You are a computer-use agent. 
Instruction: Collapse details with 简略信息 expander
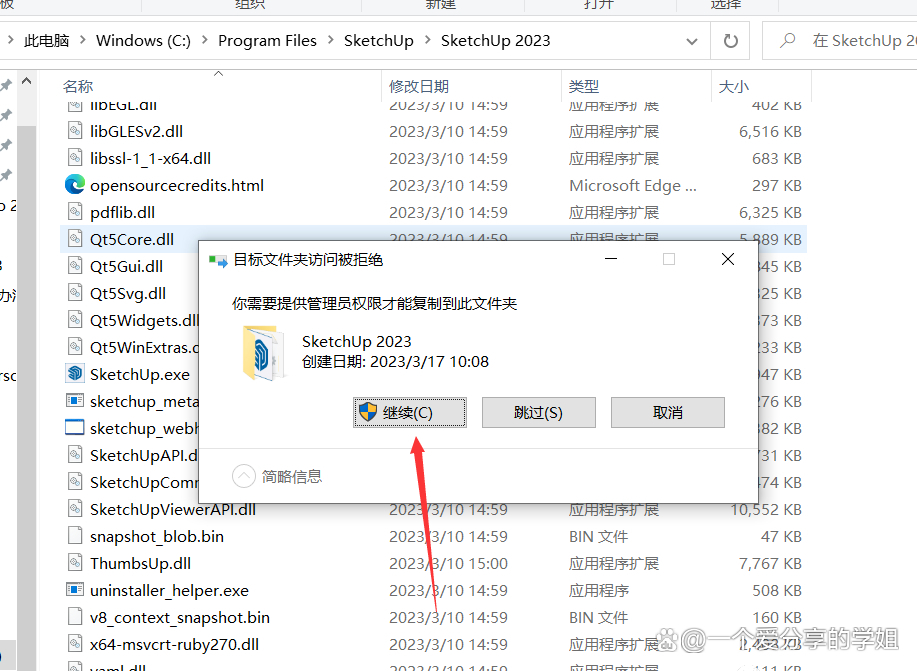point(244,476)
